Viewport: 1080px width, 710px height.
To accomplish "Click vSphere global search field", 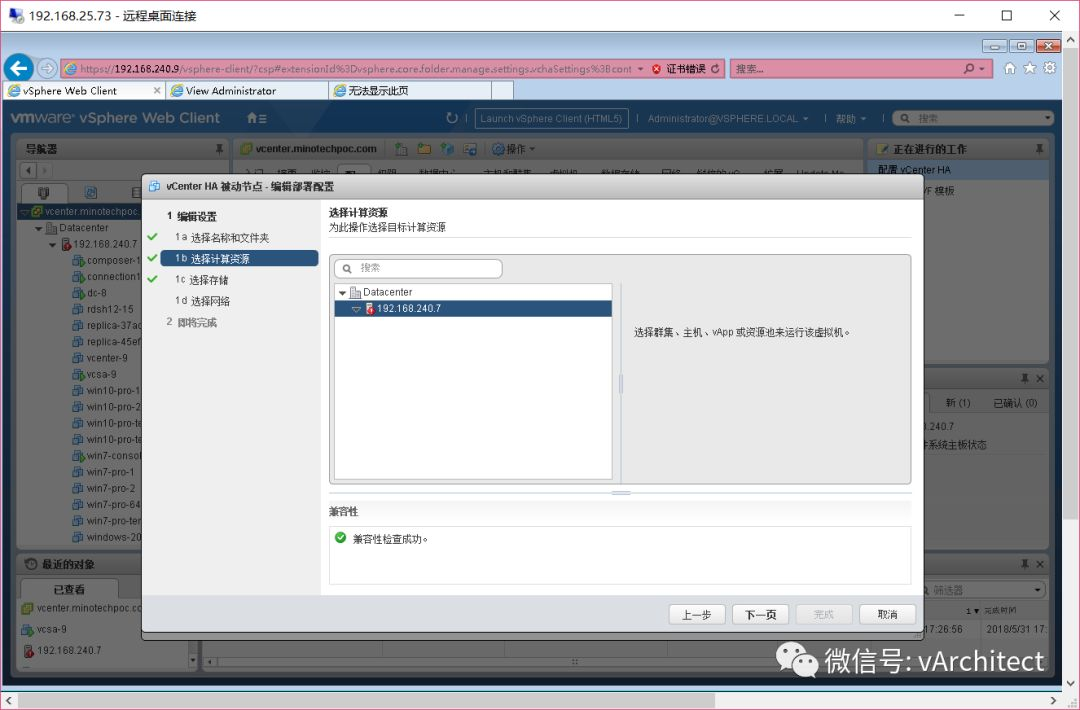I will (x=973, y=118).
